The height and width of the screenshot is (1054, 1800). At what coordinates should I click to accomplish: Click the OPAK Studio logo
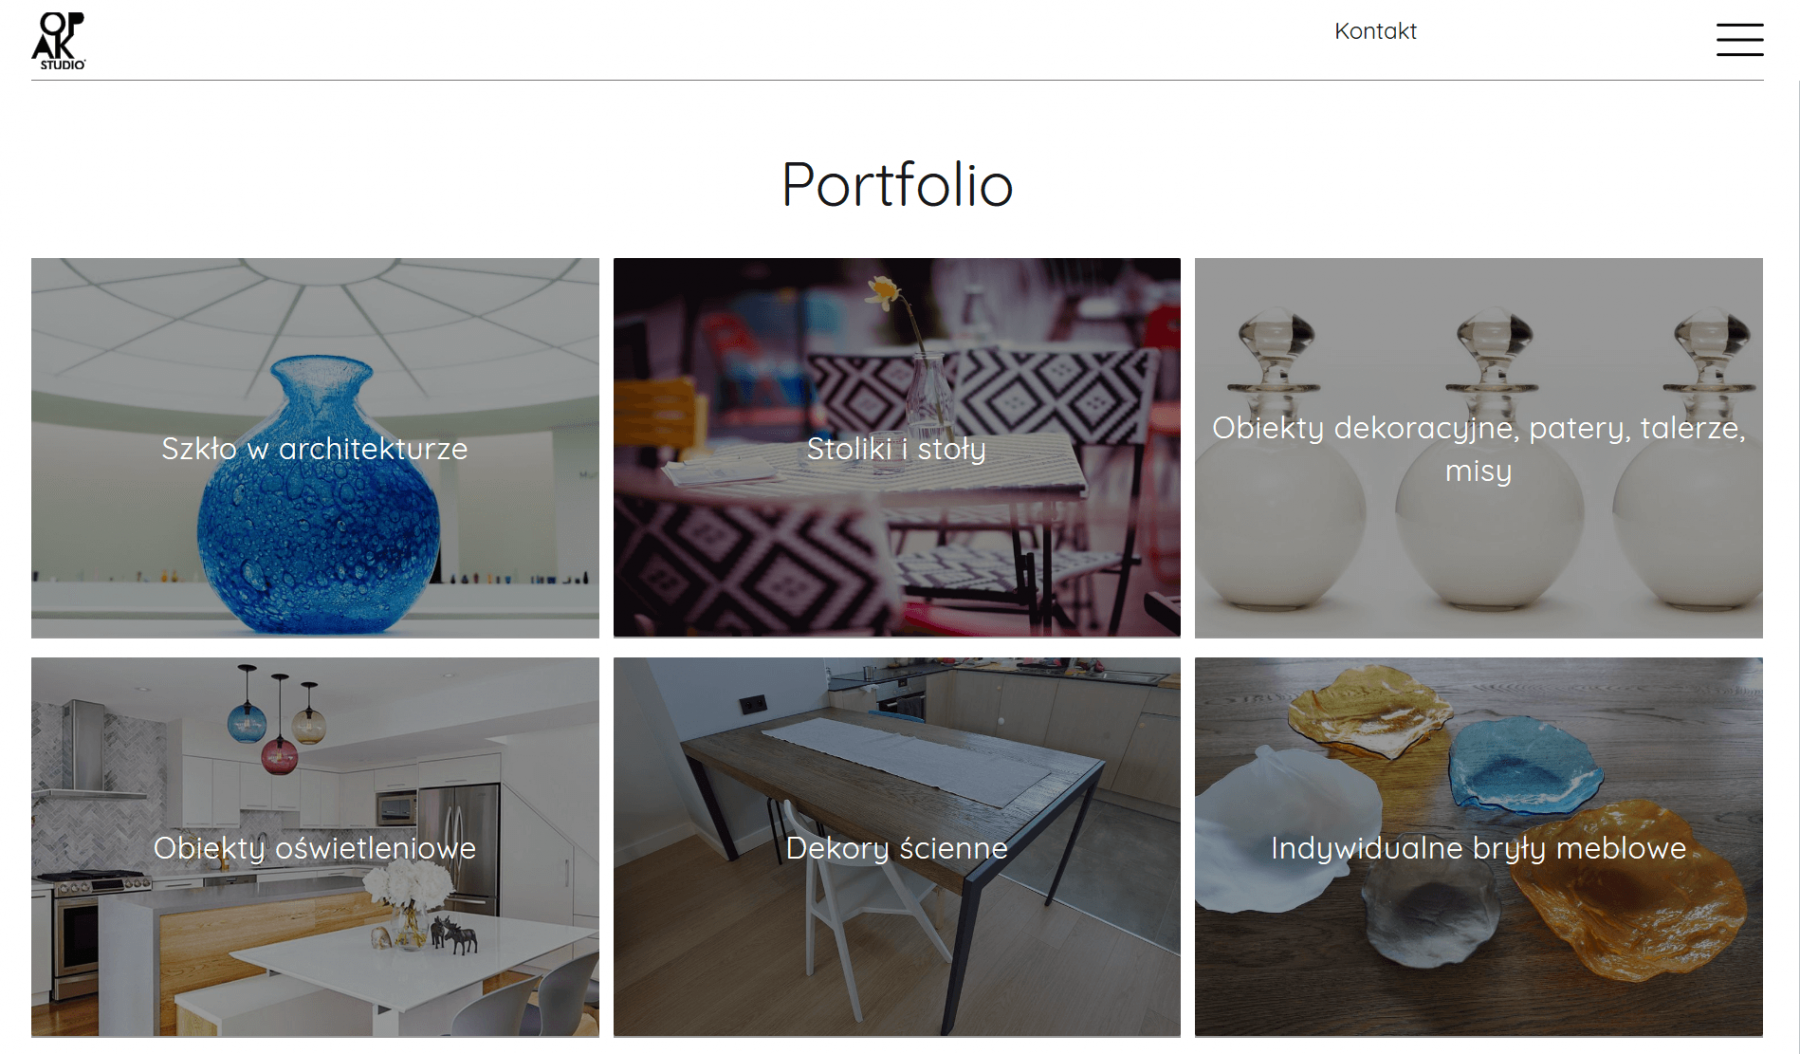click(x=59, y=40)
